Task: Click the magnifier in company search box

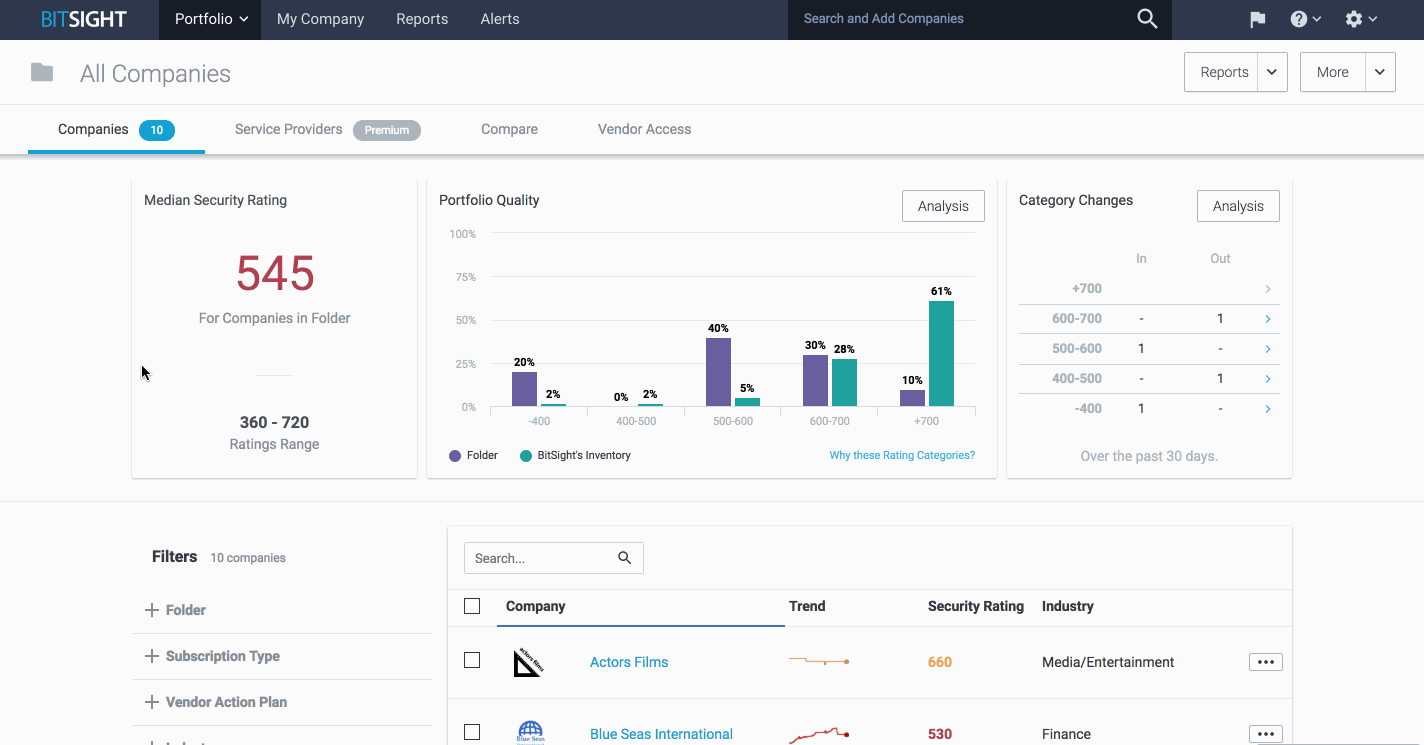Action: tap(625, 558)
